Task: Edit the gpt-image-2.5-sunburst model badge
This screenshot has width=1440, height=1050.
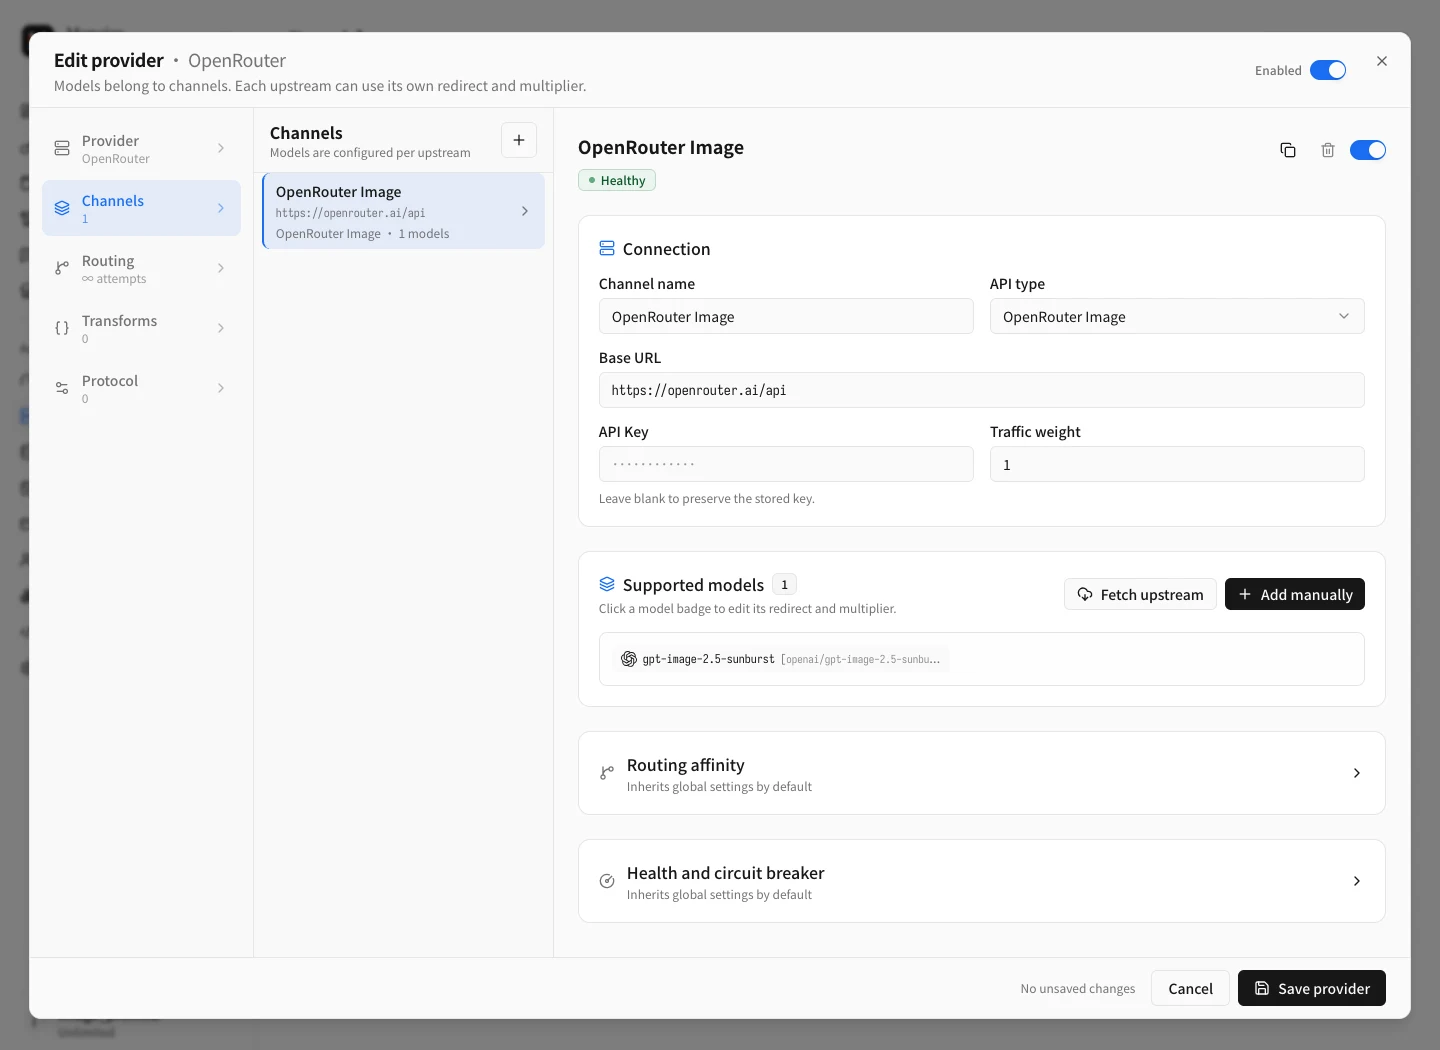Action: [780, 659]
